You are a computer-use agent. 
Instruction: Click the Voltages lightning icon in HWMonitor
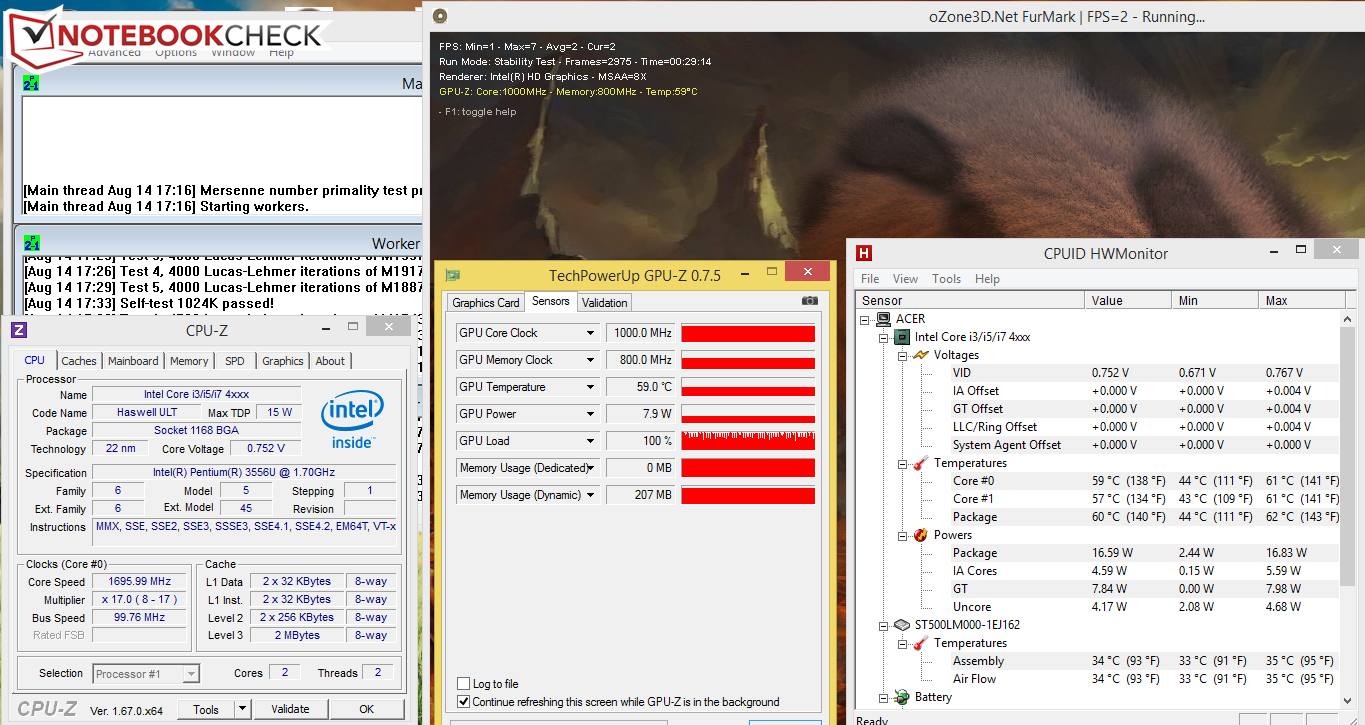pos(920,355)
